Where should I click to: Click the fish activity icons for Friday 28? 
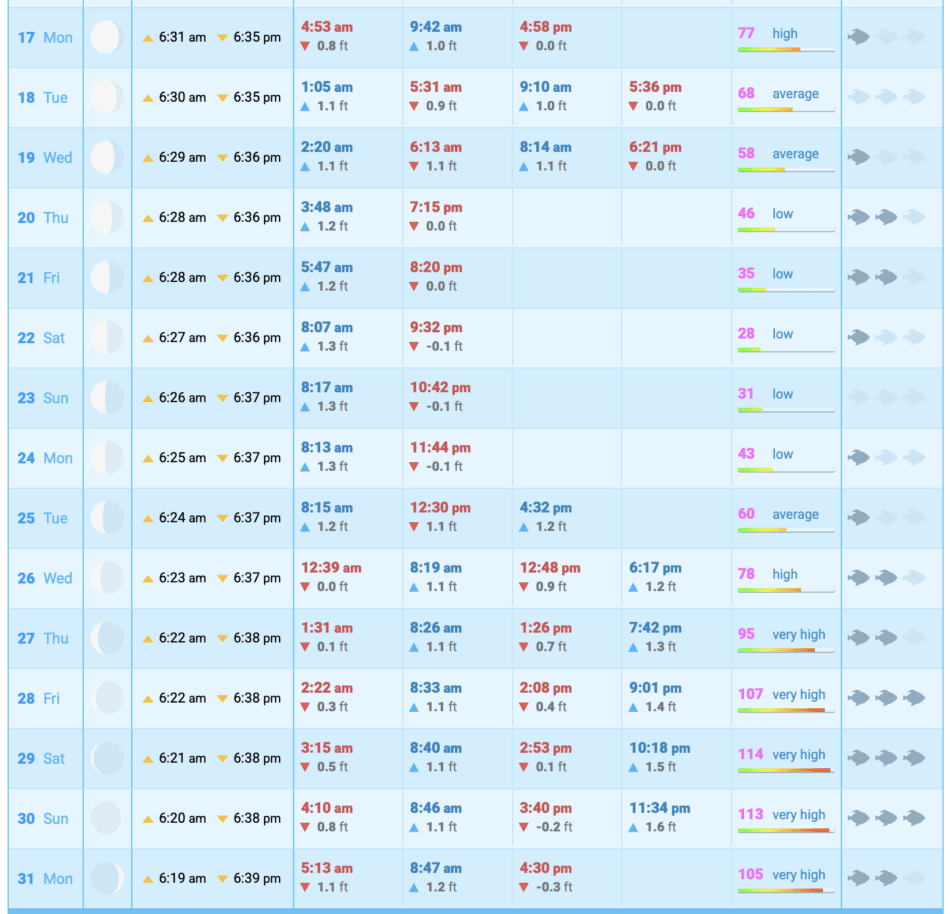(886, 698)
